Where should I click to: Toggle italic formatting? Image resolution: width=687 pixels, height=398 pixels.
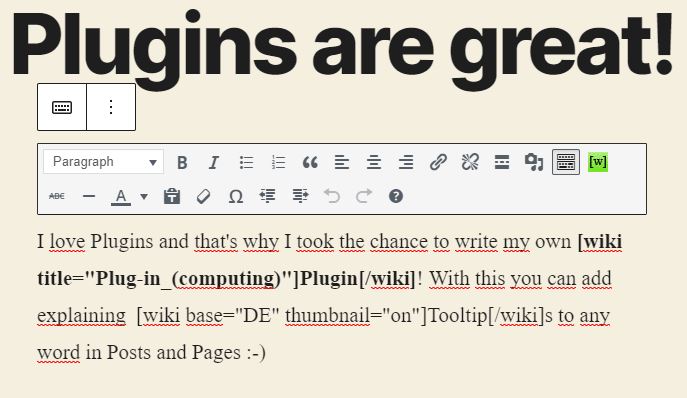[214, 162]
